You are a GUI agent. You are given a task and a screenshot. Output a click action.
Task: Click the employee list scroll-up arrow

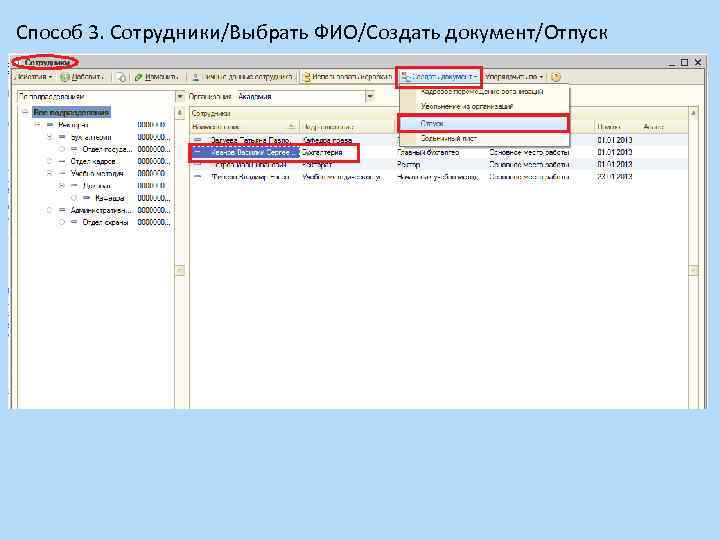point(693,113)
